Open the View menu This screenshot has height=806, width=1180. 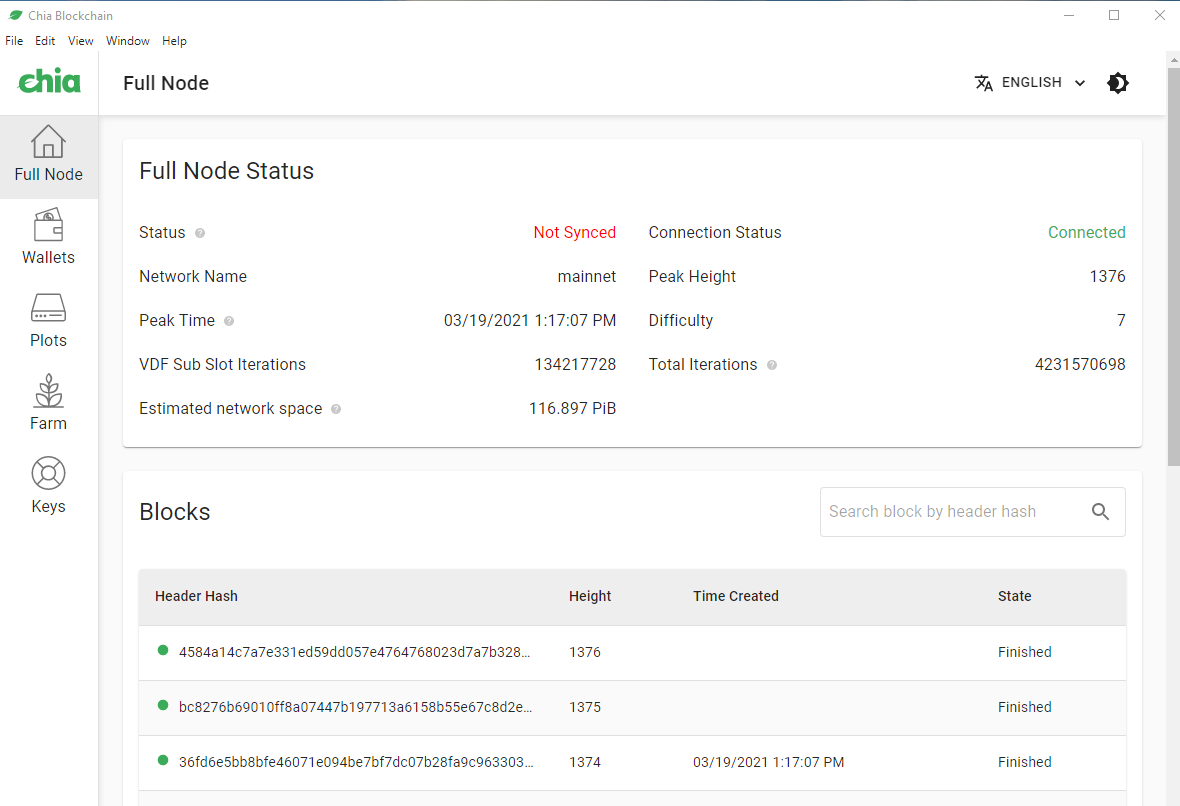click(x=80, y=41)
